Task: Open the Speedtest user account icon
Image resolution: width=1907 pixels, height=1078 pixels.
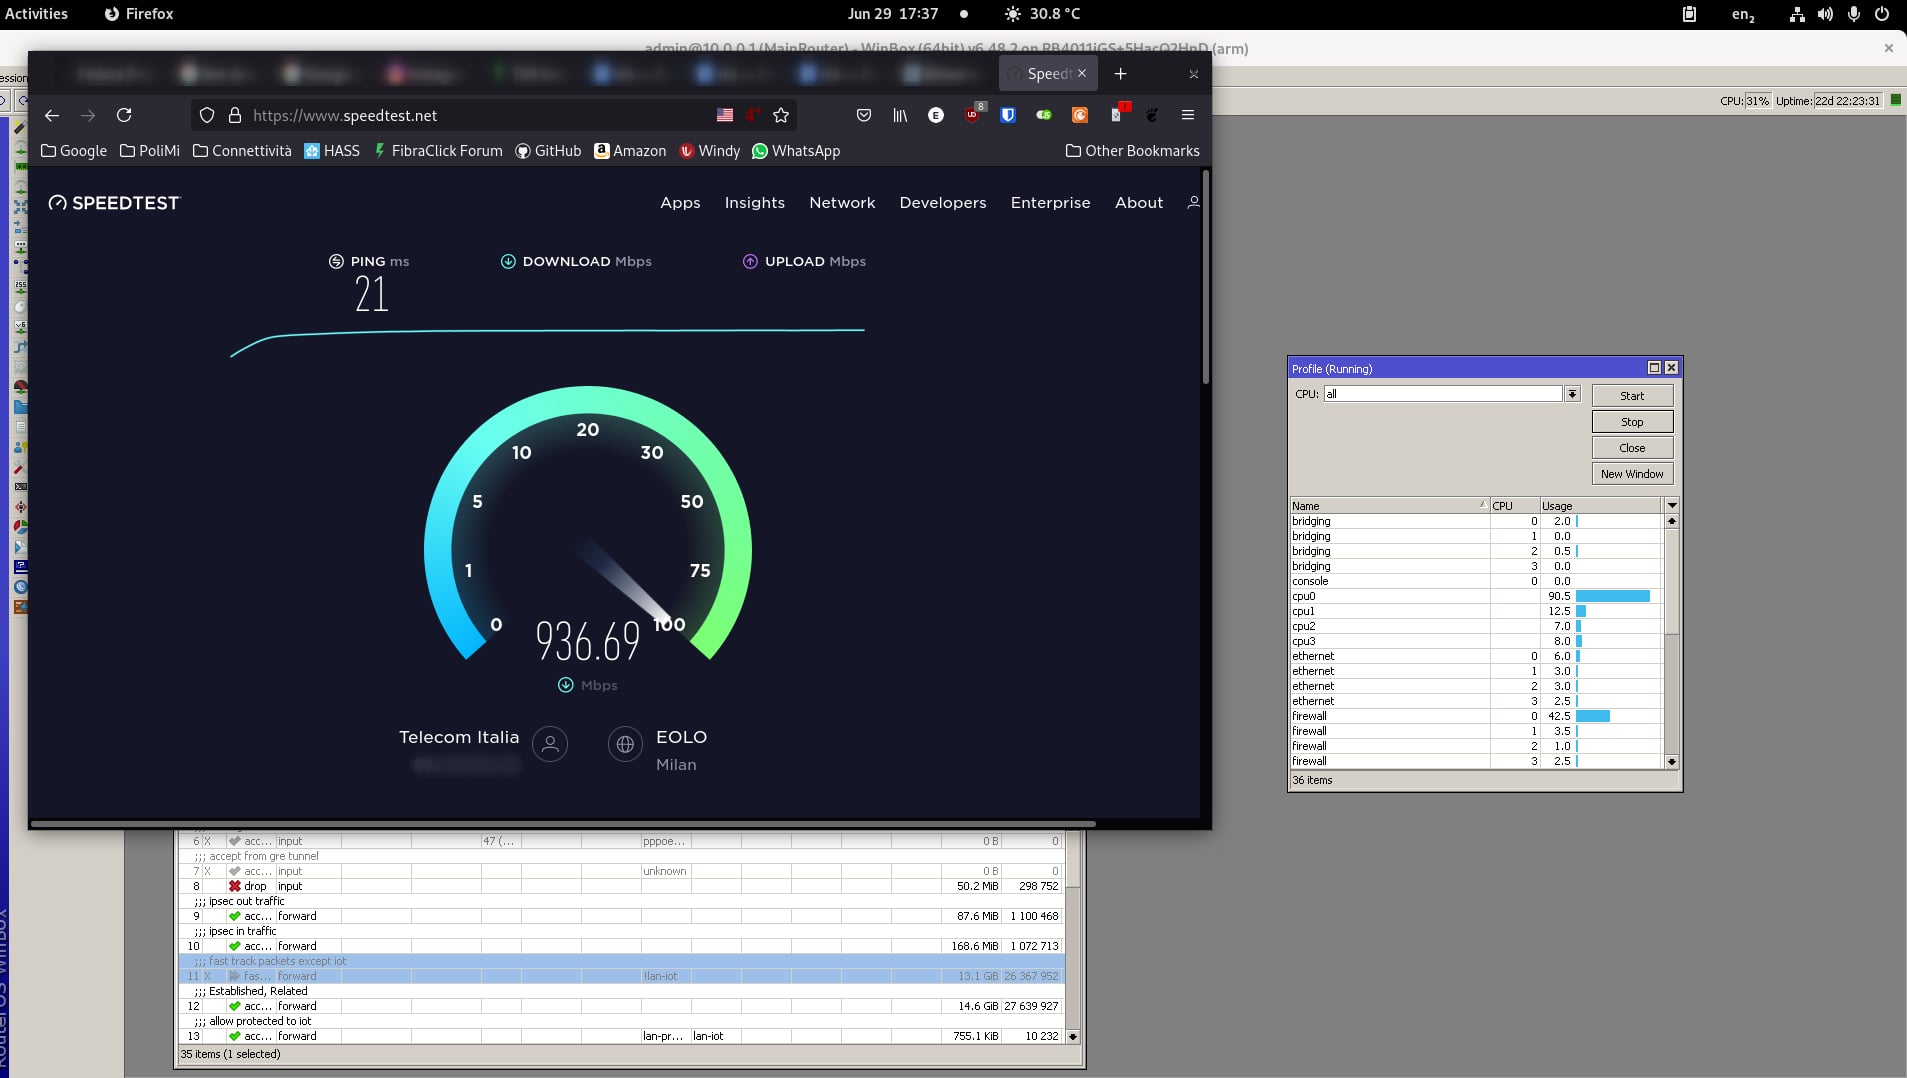Action: tap(1193, 202)
